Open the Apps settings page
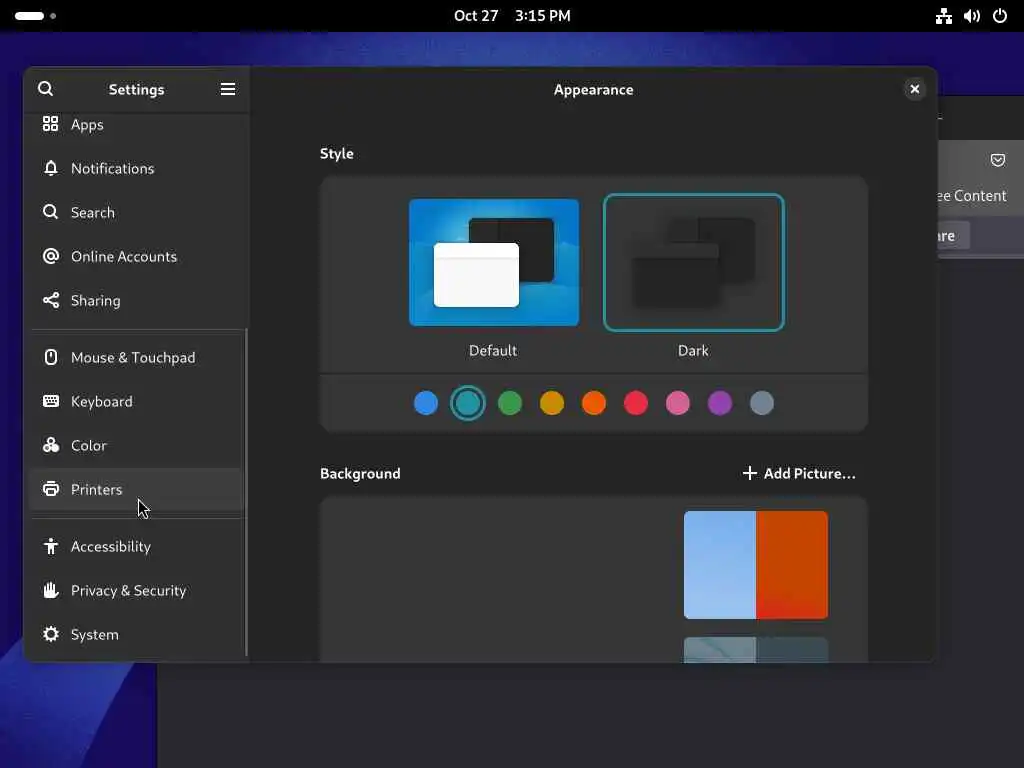Viewport: 1024px width, 768px height. (x=136, y=124)
